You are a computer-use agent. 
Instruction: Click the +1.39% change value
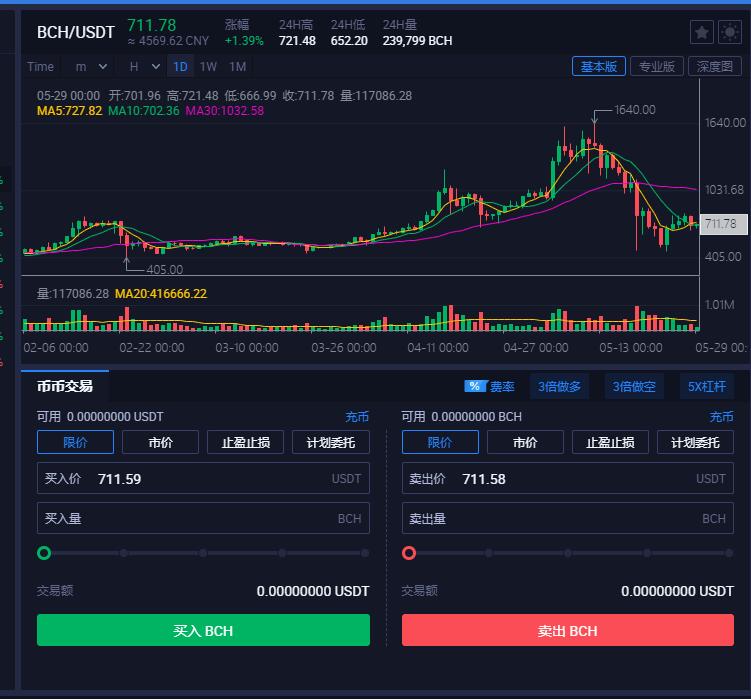point(244,41)
